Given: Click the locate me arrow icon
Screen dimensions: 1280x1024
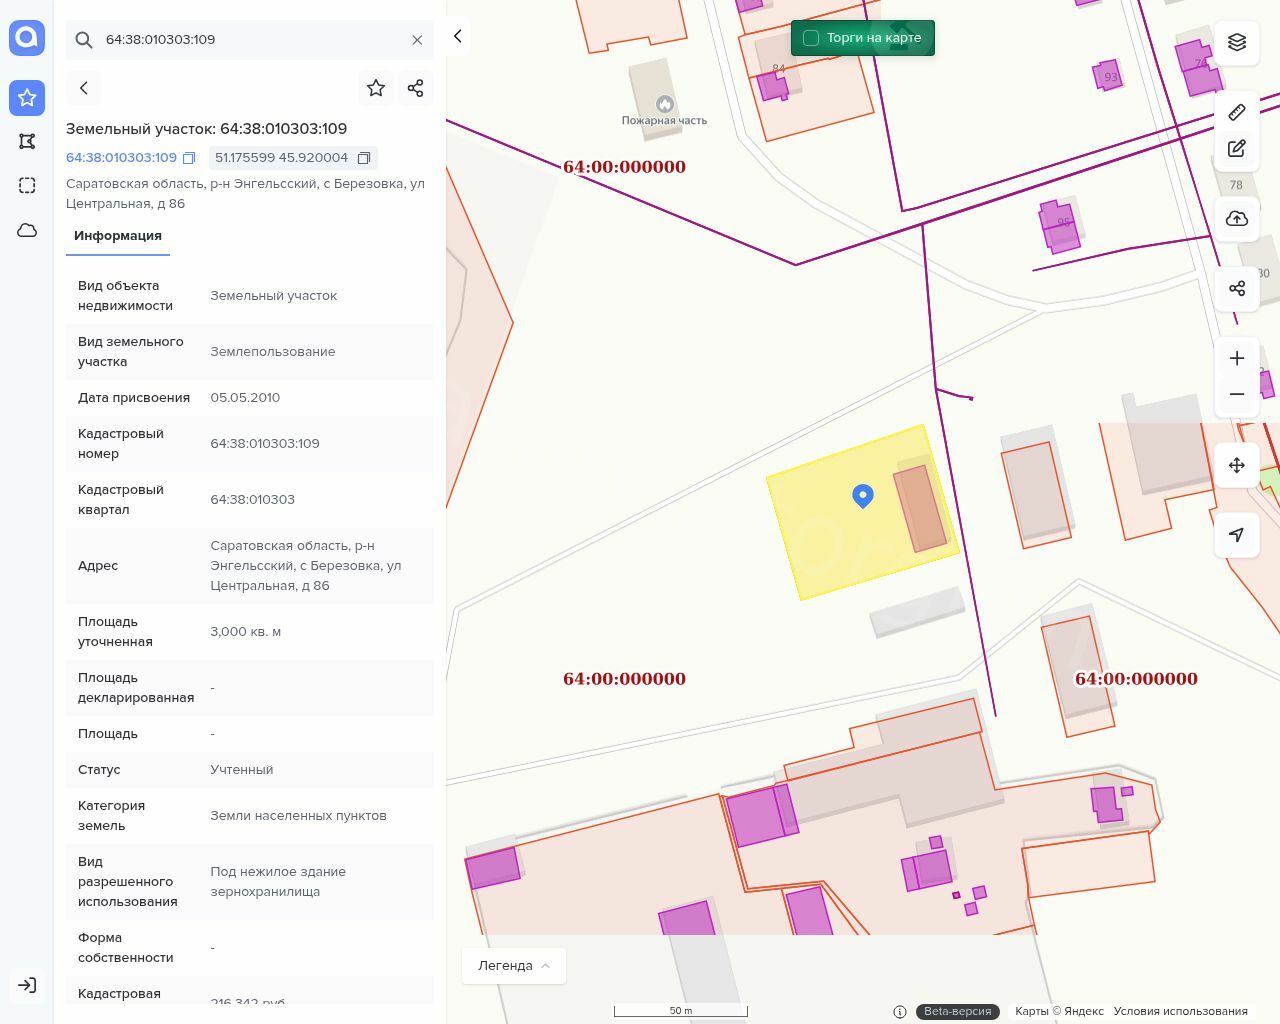Looking at the screenshot, I should [1237, 535].
